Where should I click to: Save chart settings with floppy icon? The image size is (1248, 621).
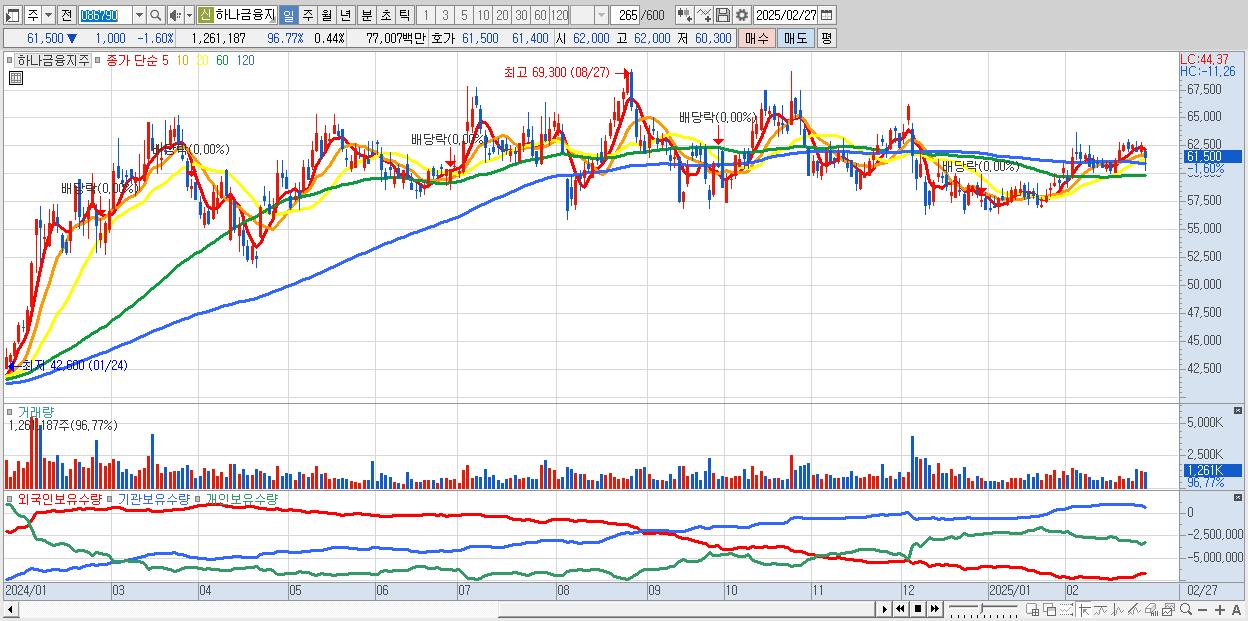(x=723, y=15)
